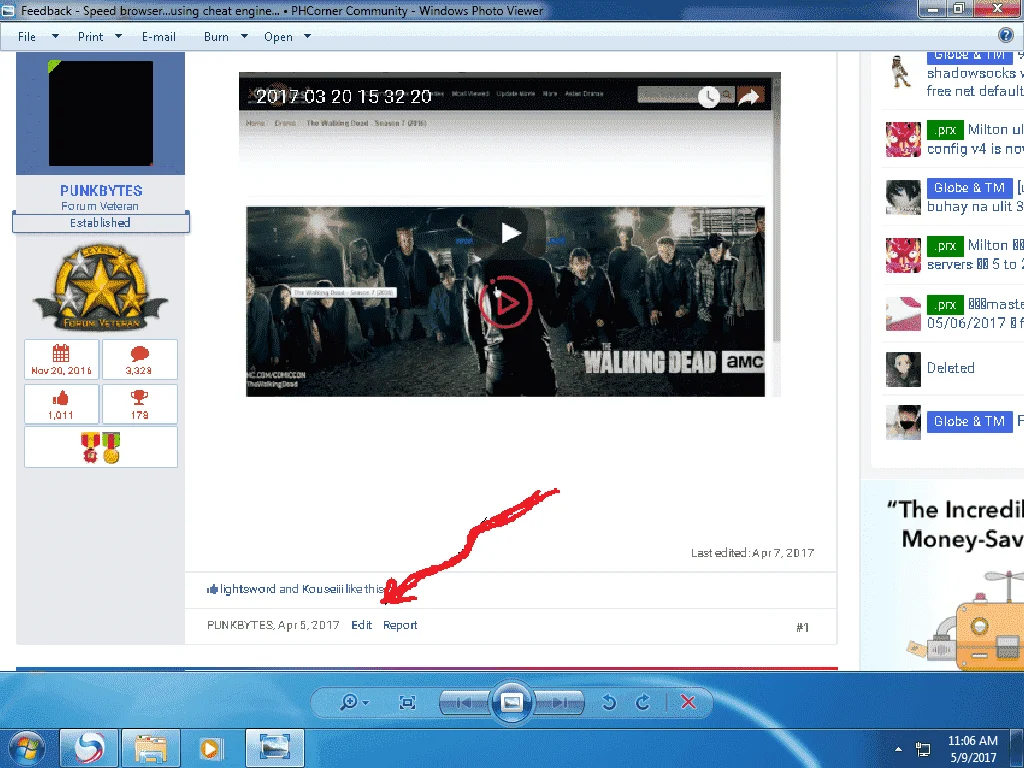This screenshot has width=1024, height=768.
Task: Go to the next photo
Action: pos(559,703)
